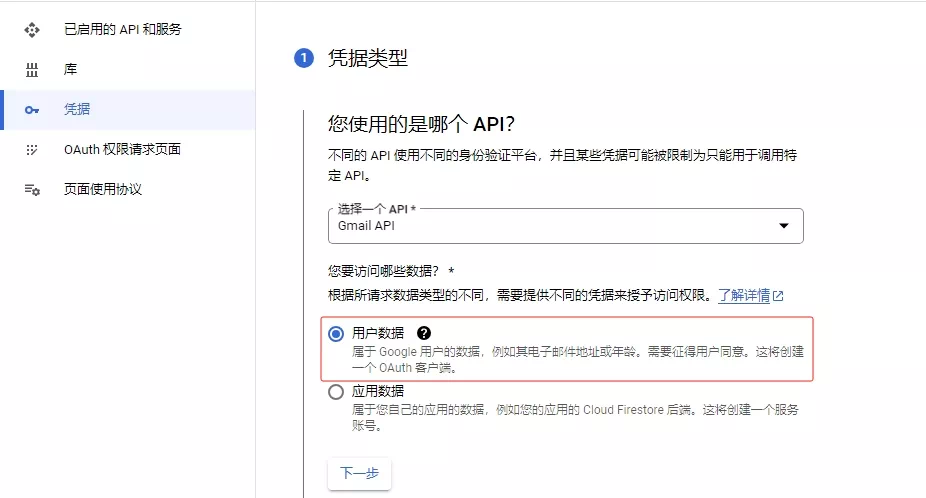Choose the 应用数据 option label text

click(x=378, y=391)
